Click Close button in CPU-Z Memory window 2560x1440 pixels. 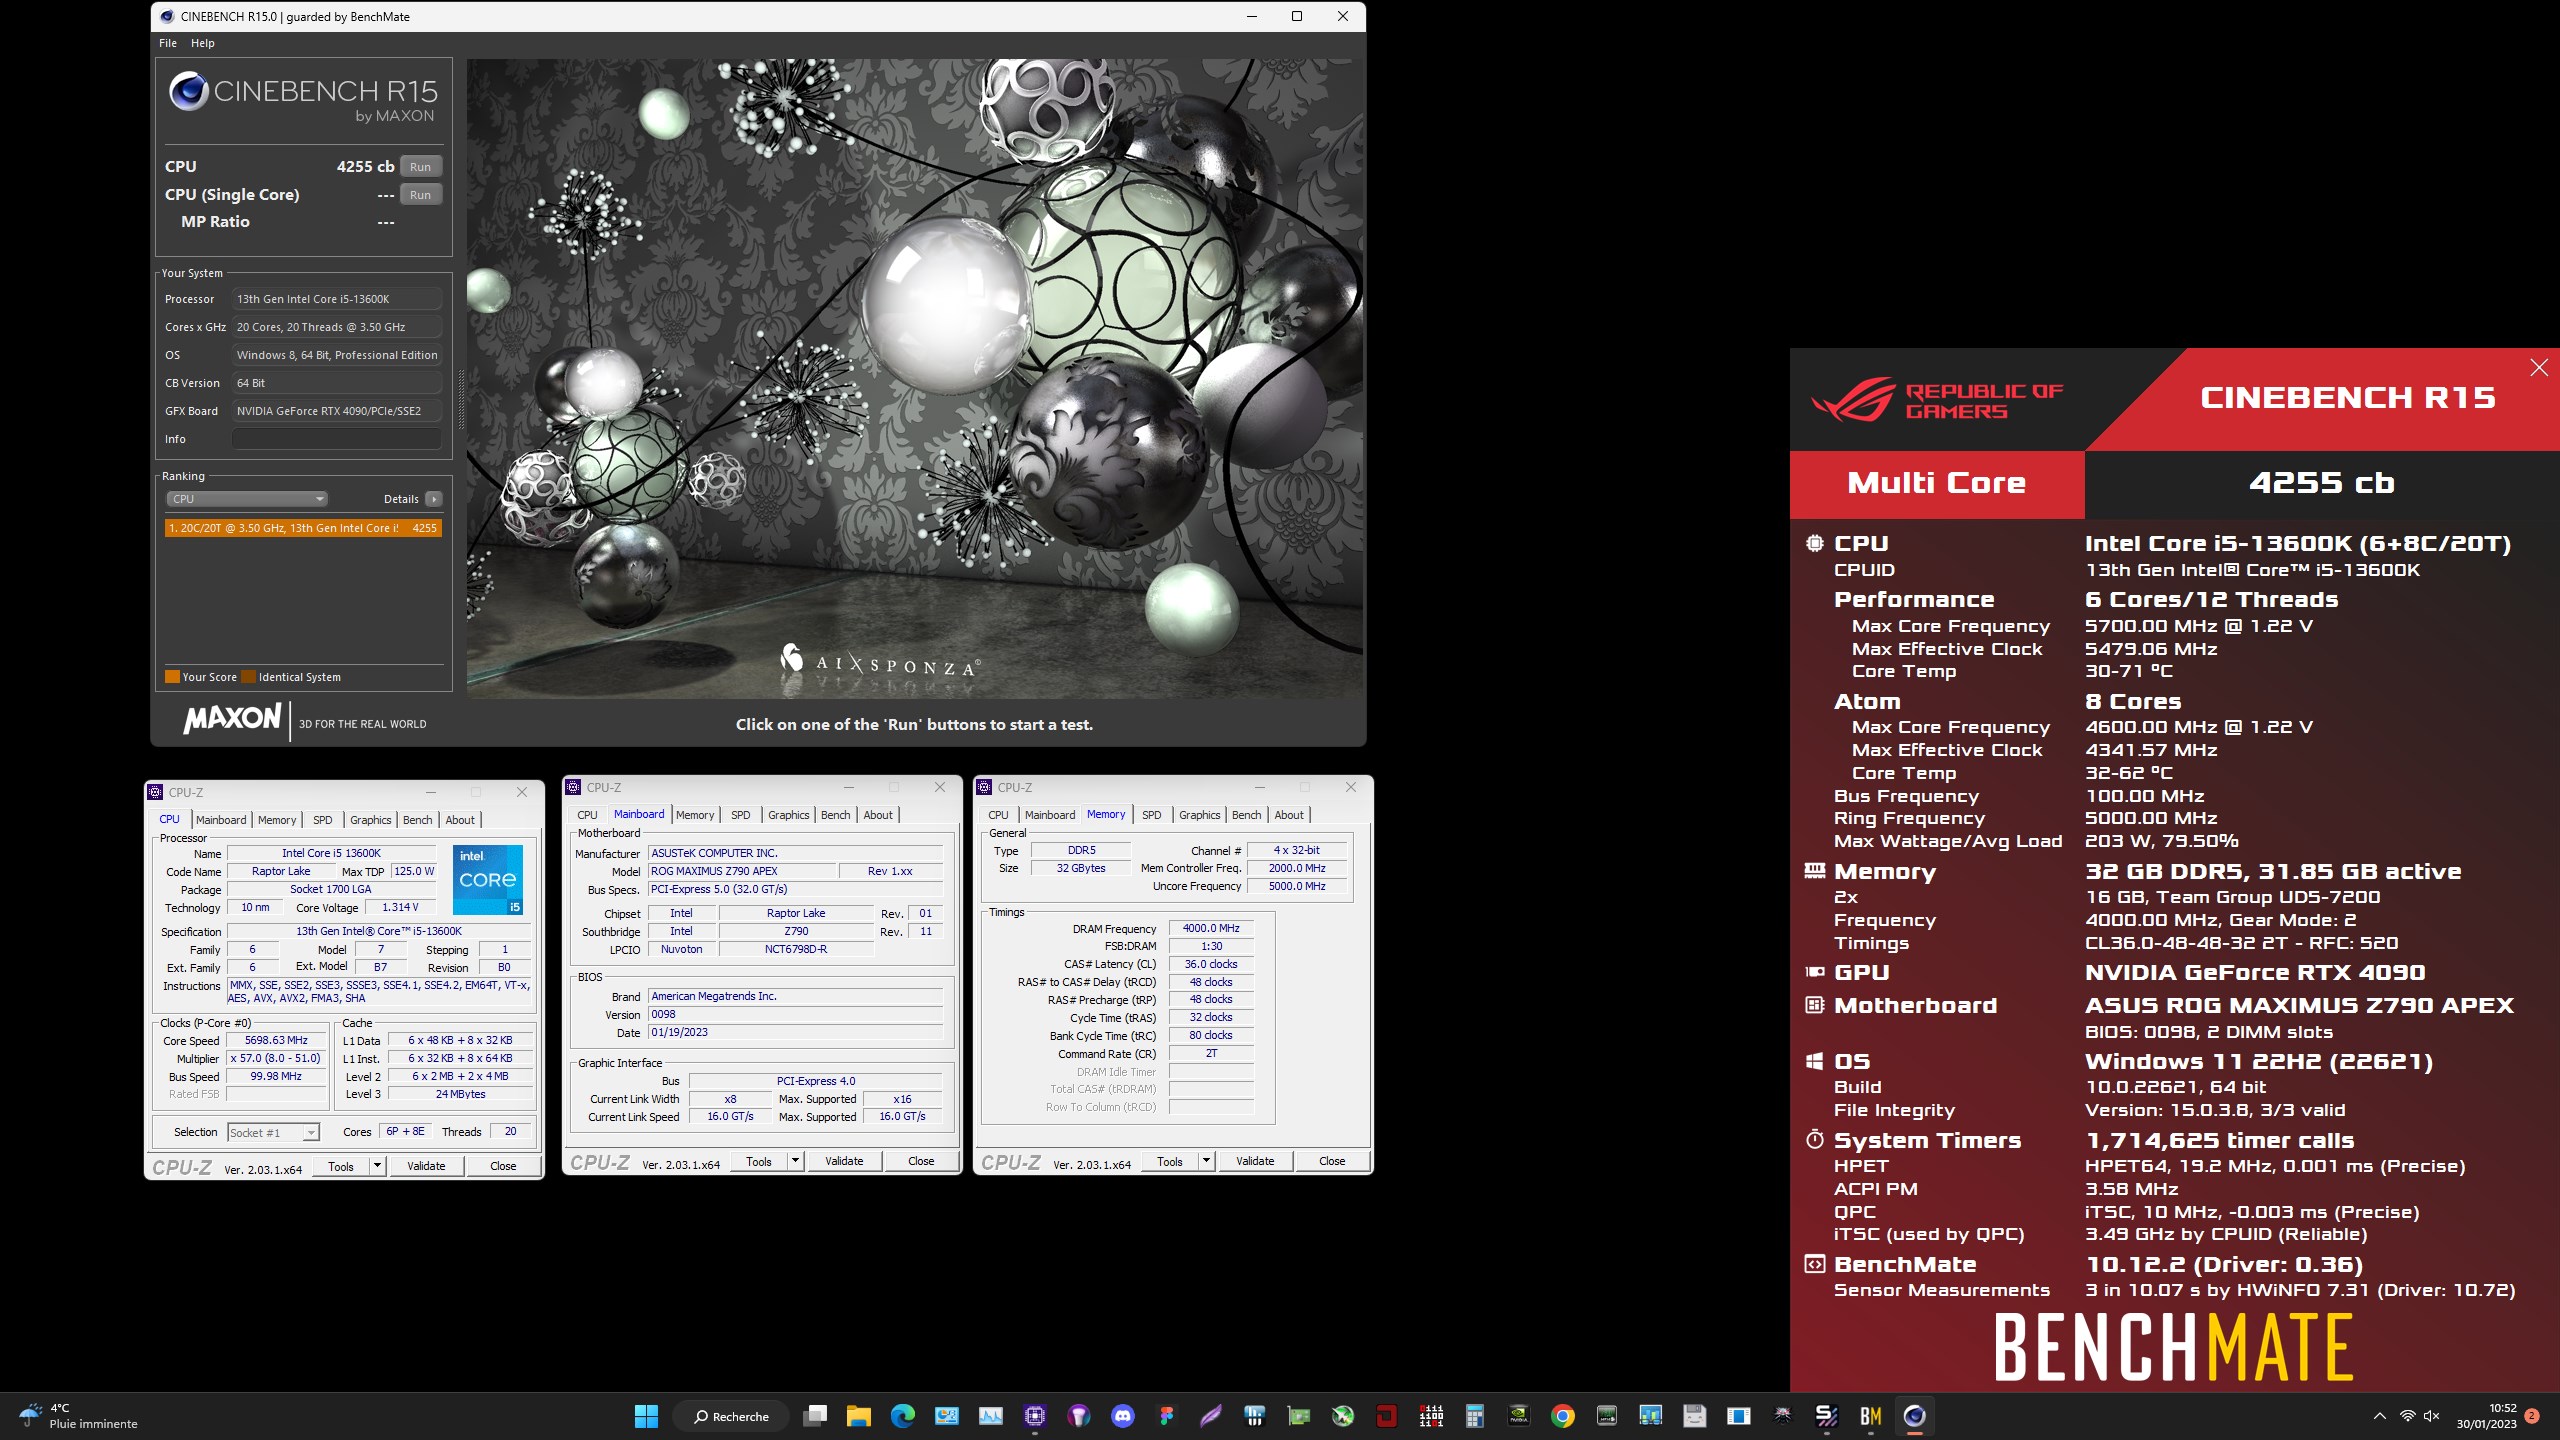[x=1332, y=1161]
